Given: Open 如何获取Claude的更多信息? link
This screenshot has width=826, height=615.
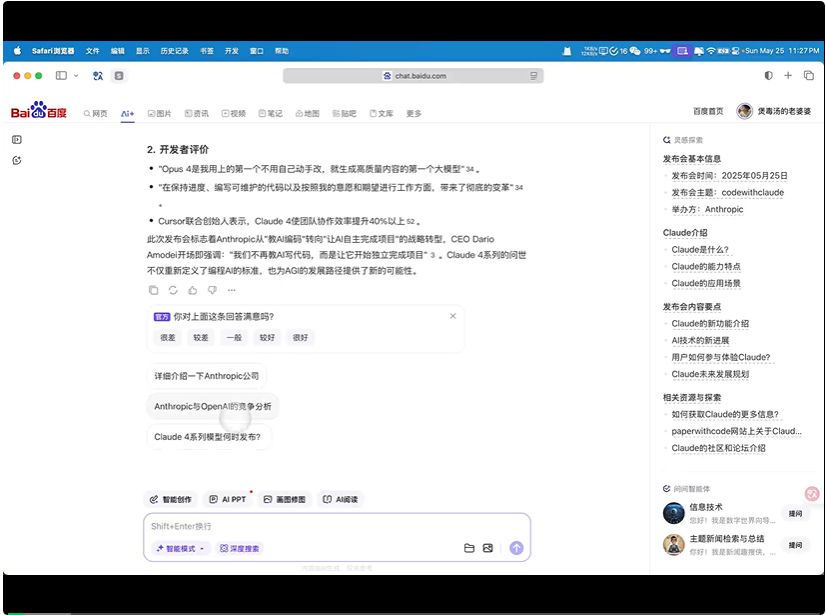Looking at the screenshot, I should tap(725, 414).
